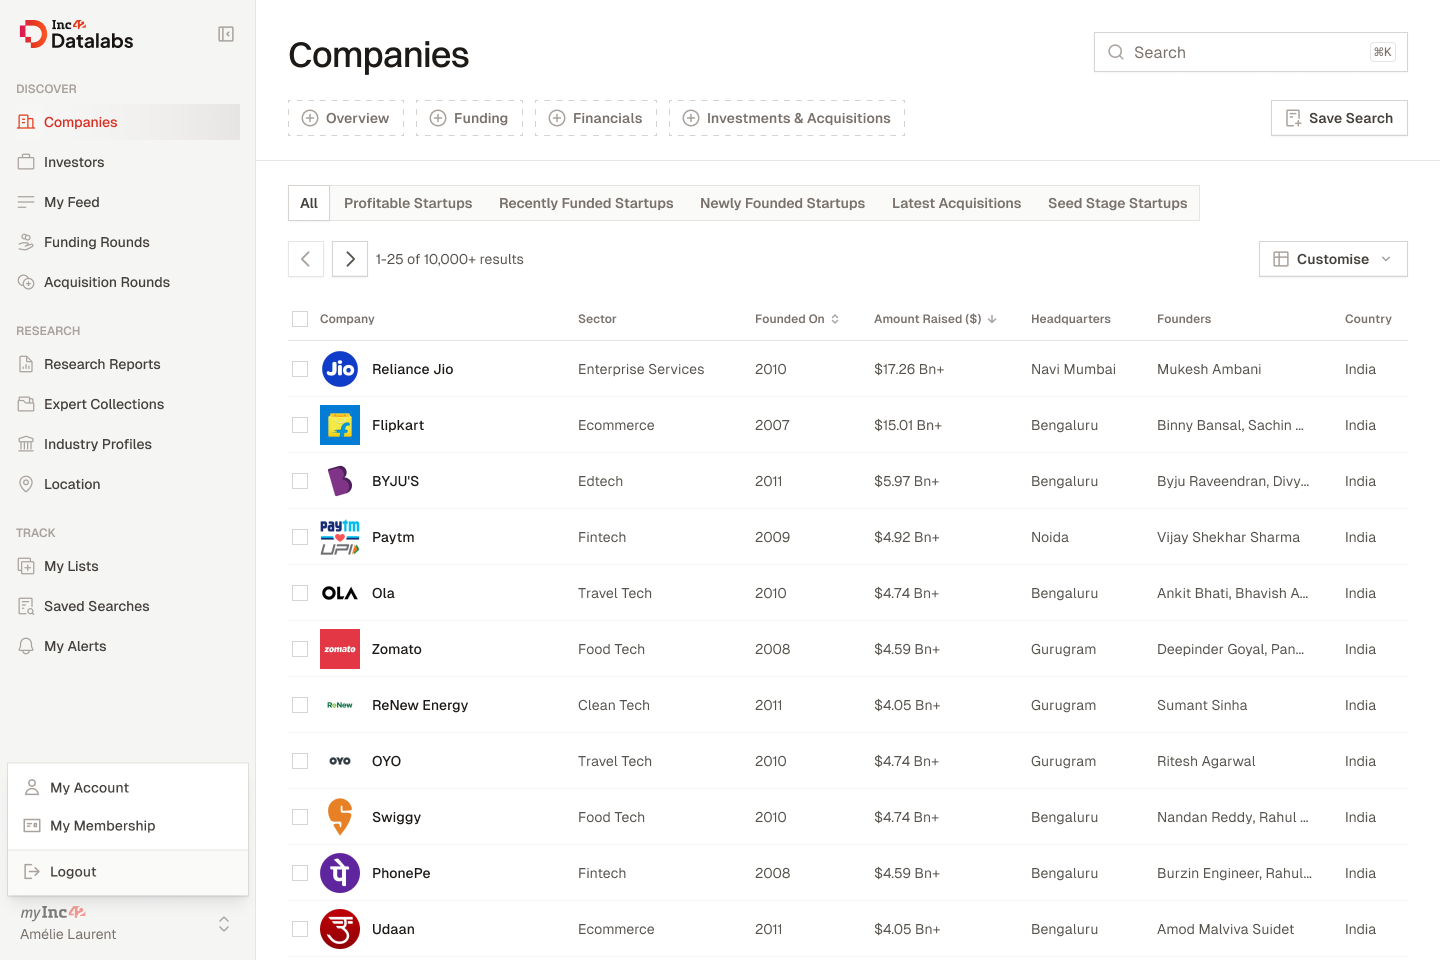Open Swiggy logo icon
The height and width of the screenshot is (960, 1440).
click(x=340, y=817)
